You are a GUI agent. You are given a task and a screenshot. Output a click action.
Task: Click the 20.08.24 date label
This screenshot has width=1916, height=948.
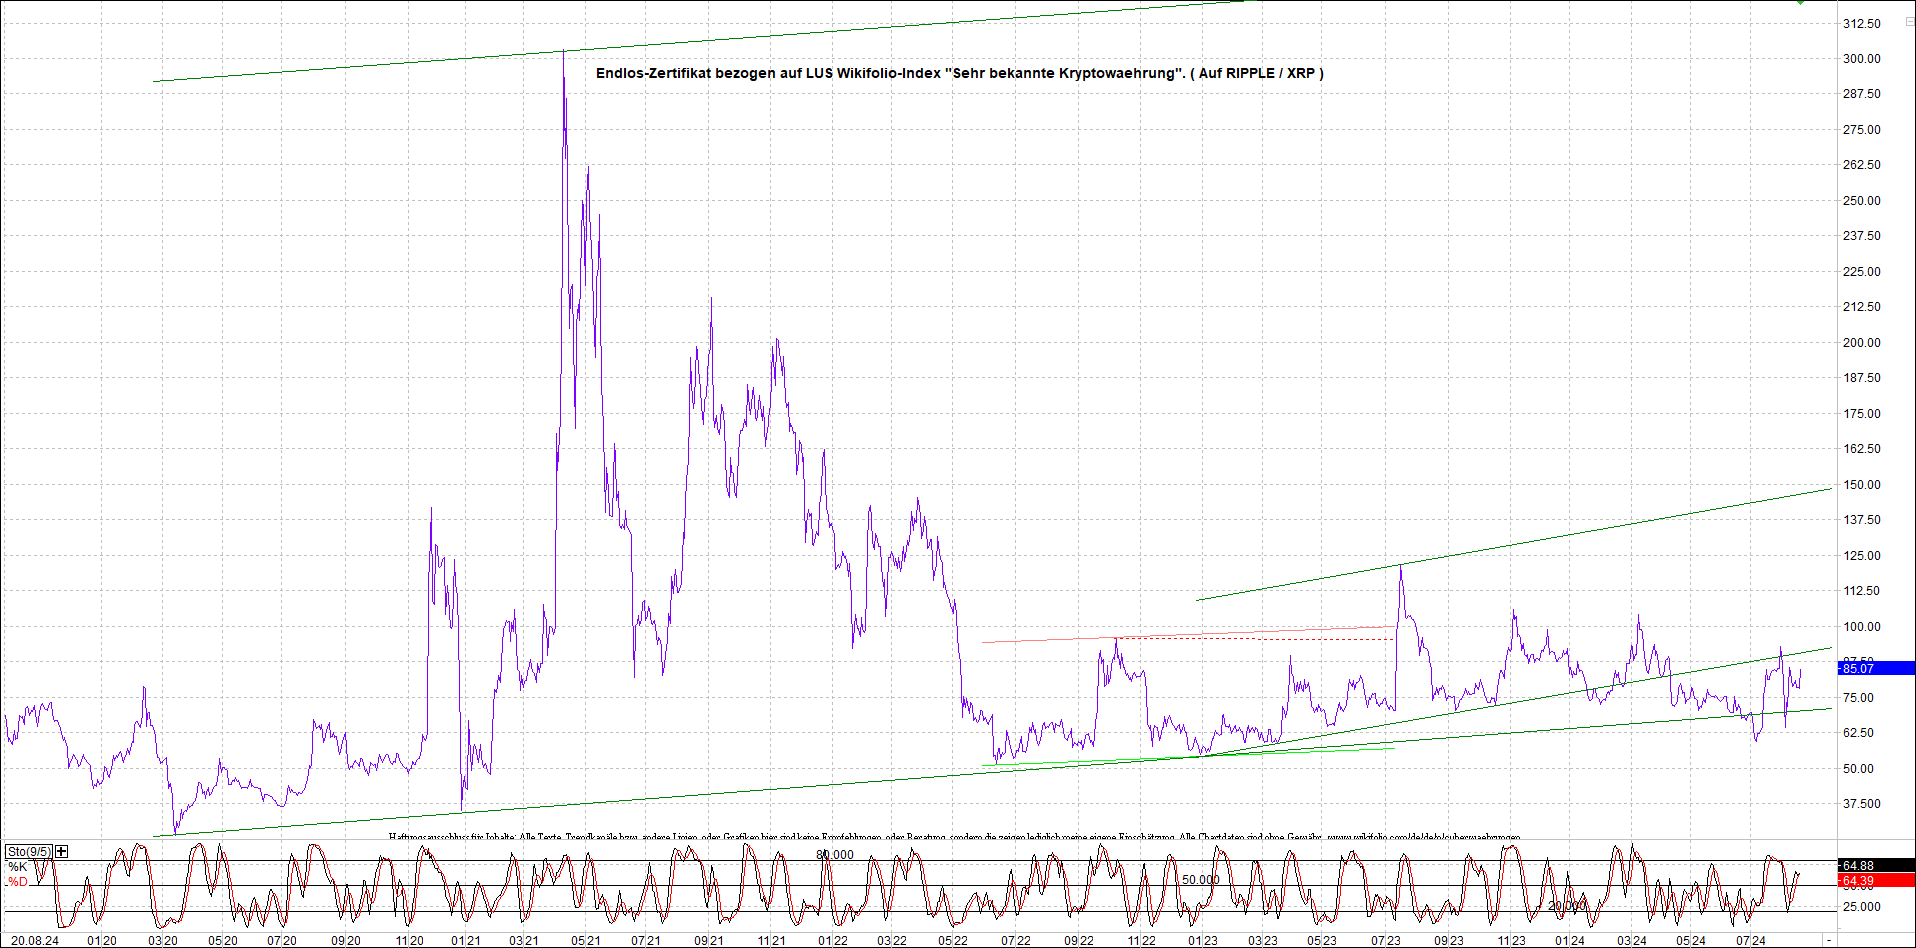34,941
